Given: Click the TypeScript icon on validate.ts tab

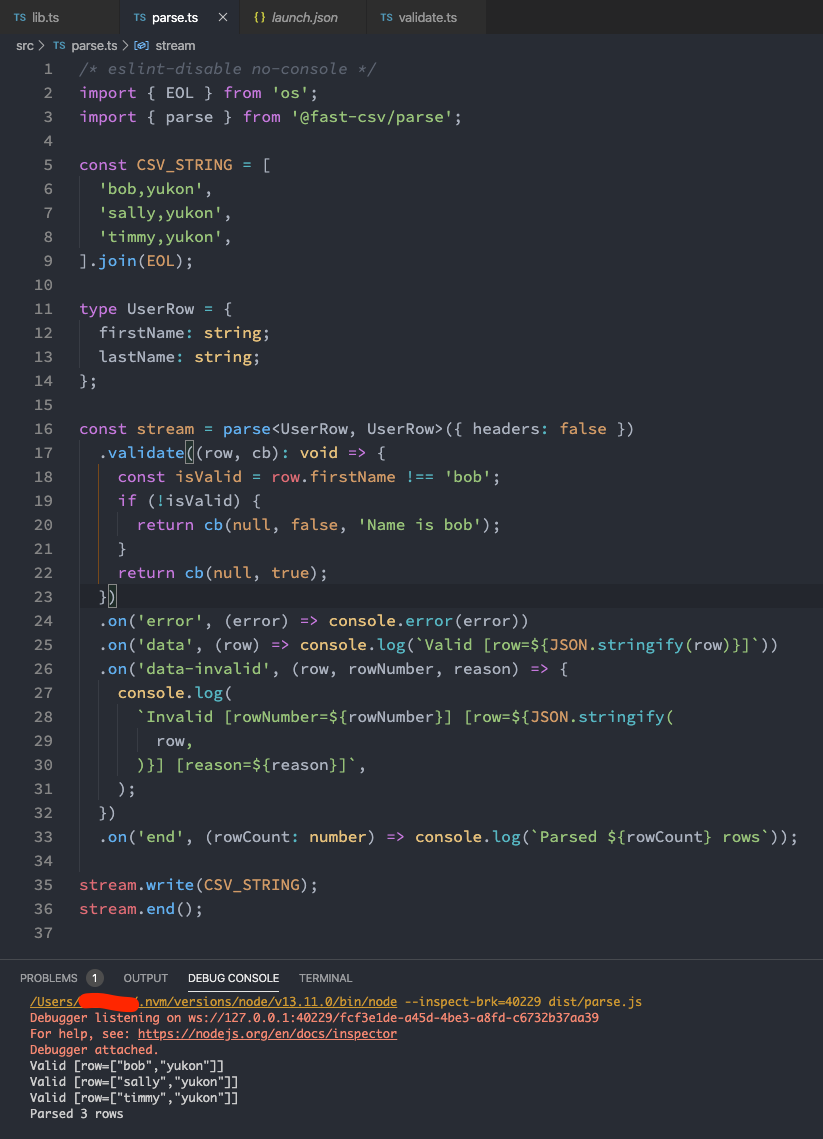Looking at the screenshot, I should click(x=388, y=16).
